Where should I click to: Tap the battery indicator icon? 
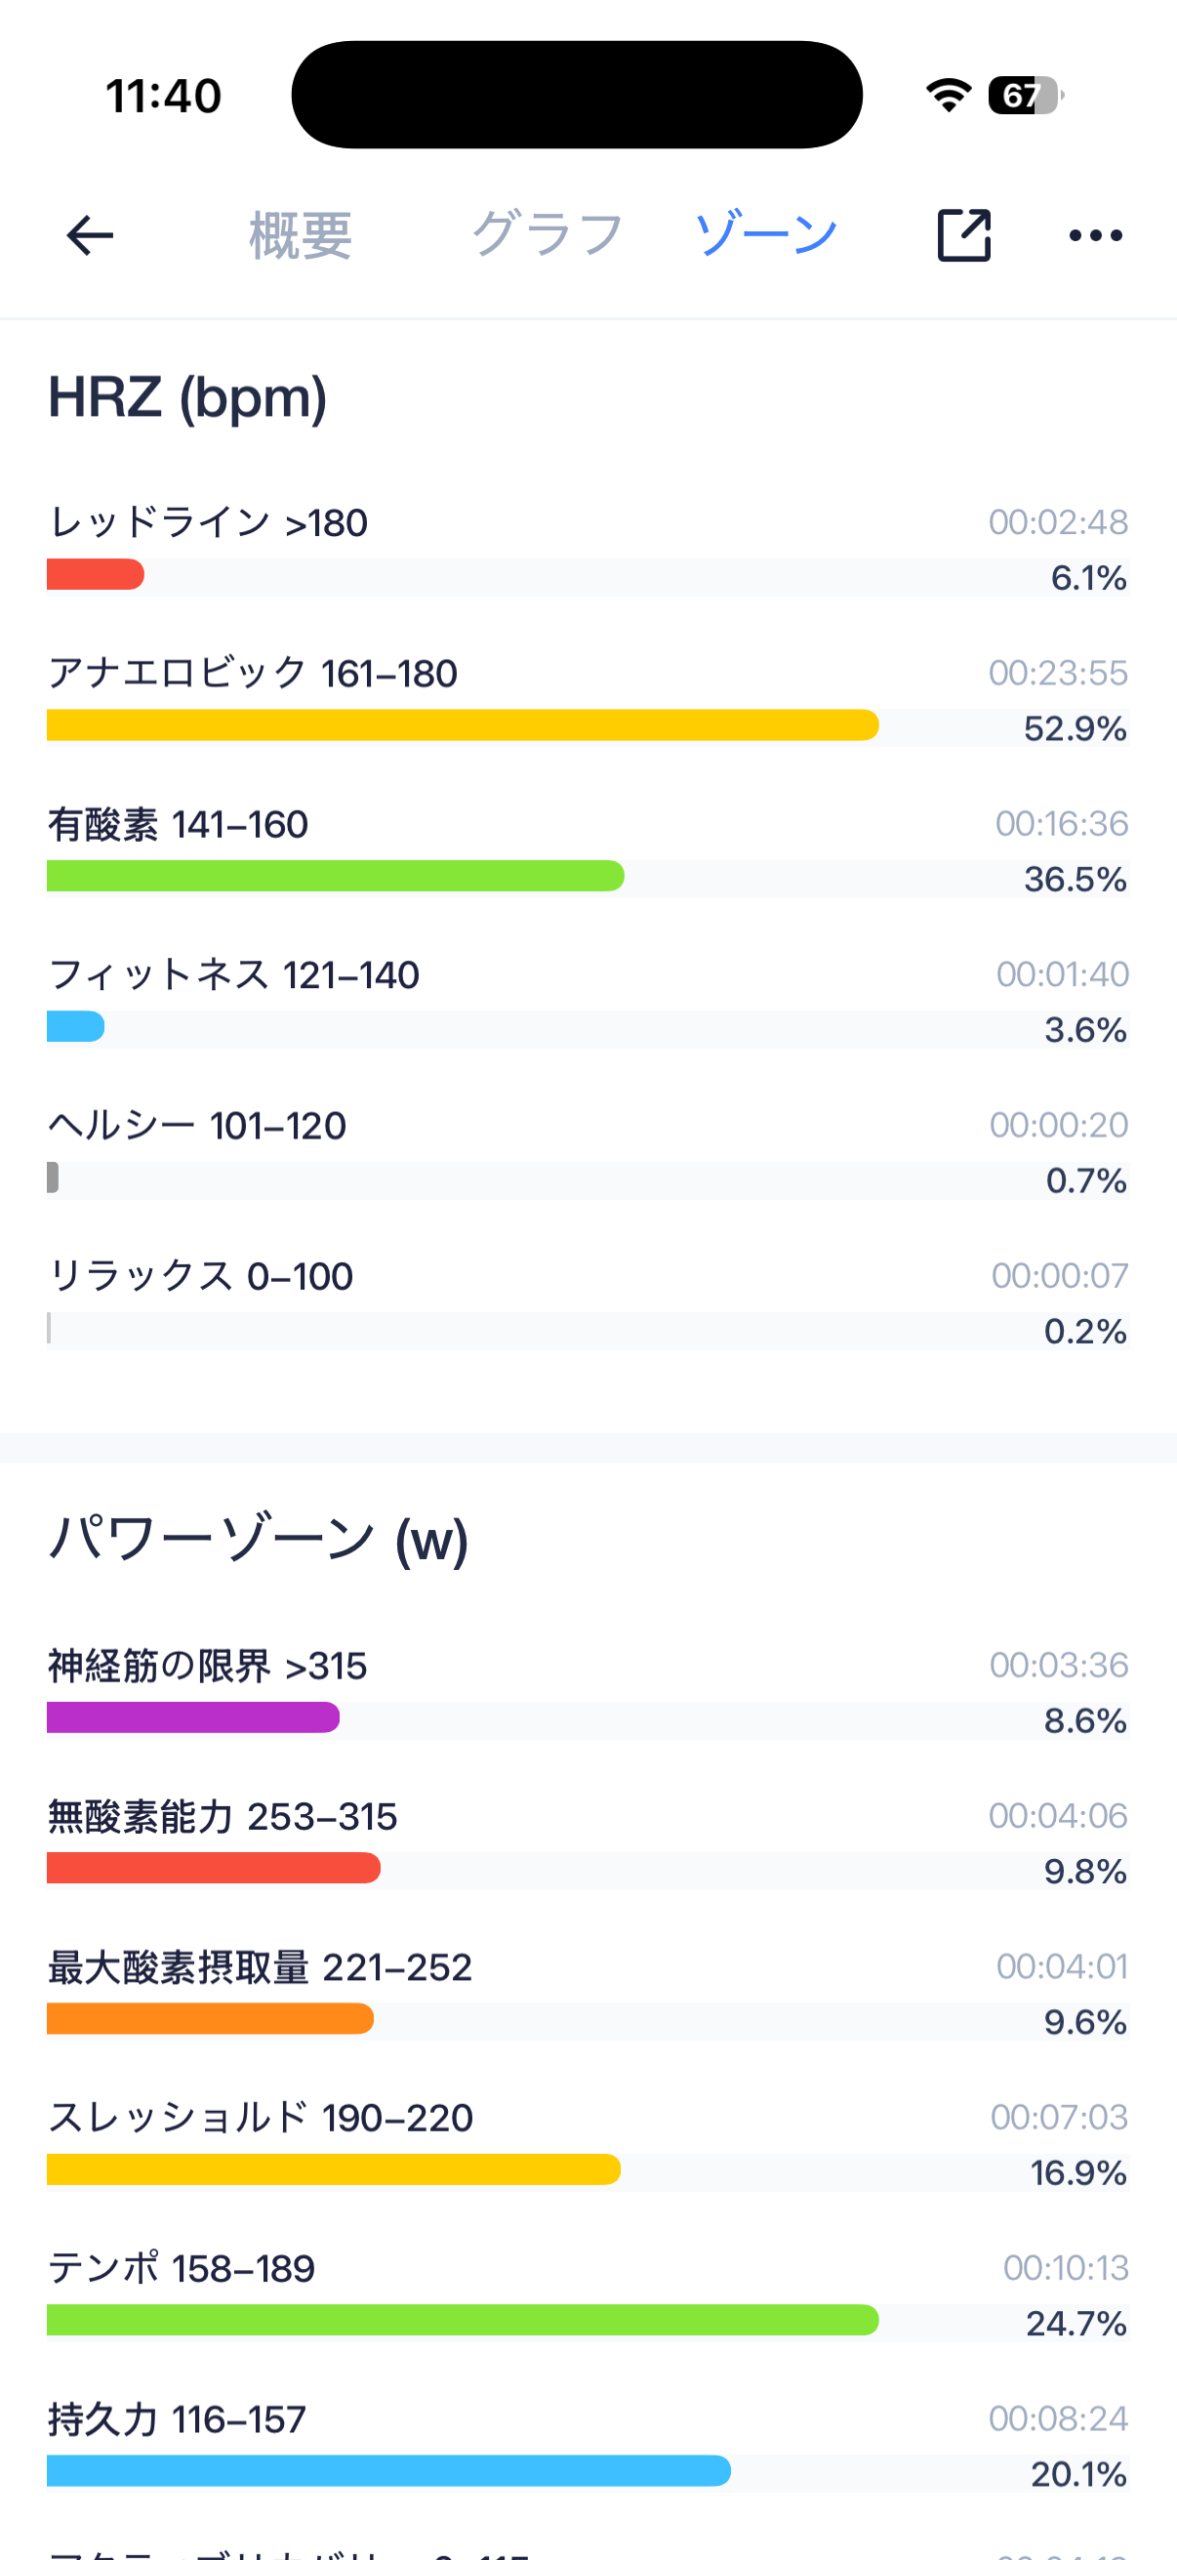pyautogui.click(x=1024, y=96)
